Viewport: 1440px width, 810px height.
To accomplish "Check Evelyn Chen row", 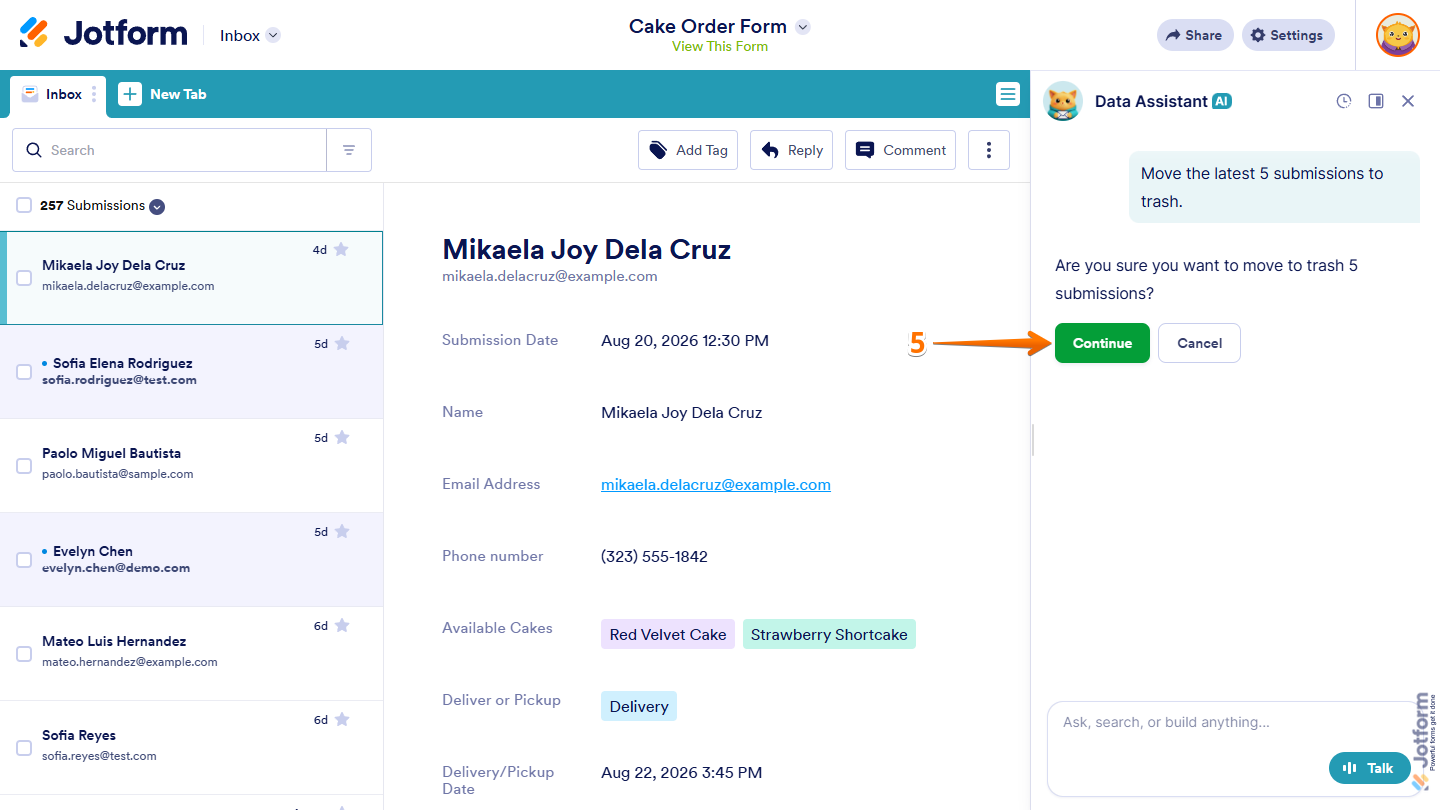I will pyautogui.click(x=24, y=560).
